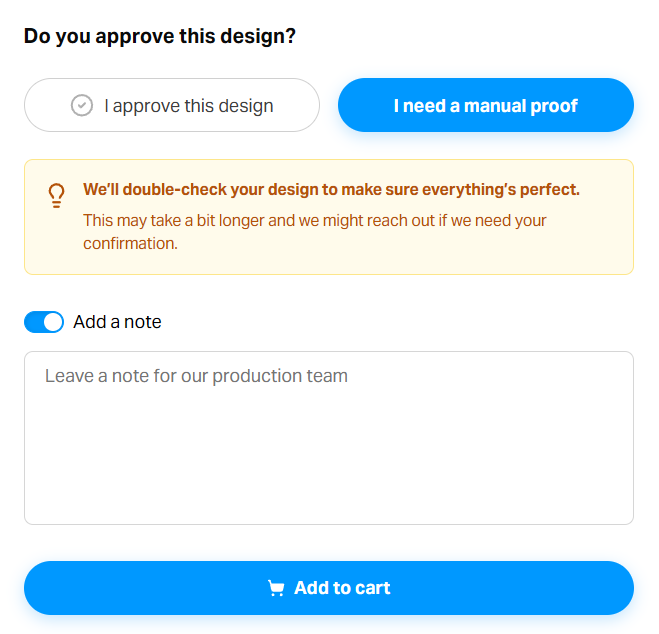Click the shopping cart icon
Image resolution: width=659 pixels, height=634 pixels.
click(276, 588)
